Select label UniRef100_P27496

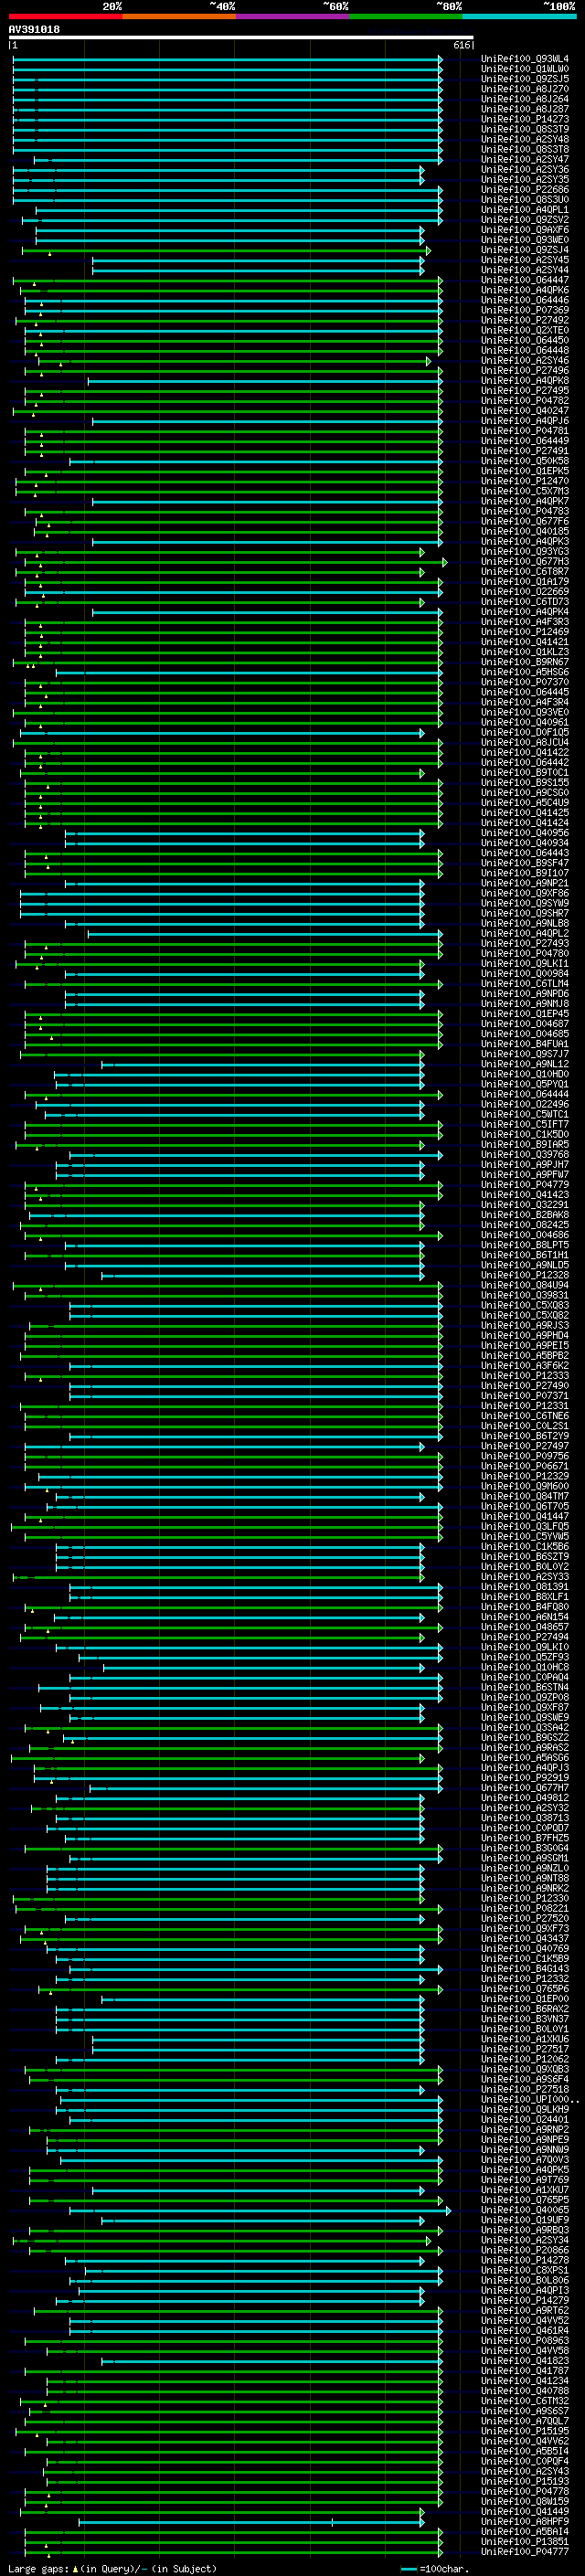pos(525,371)
